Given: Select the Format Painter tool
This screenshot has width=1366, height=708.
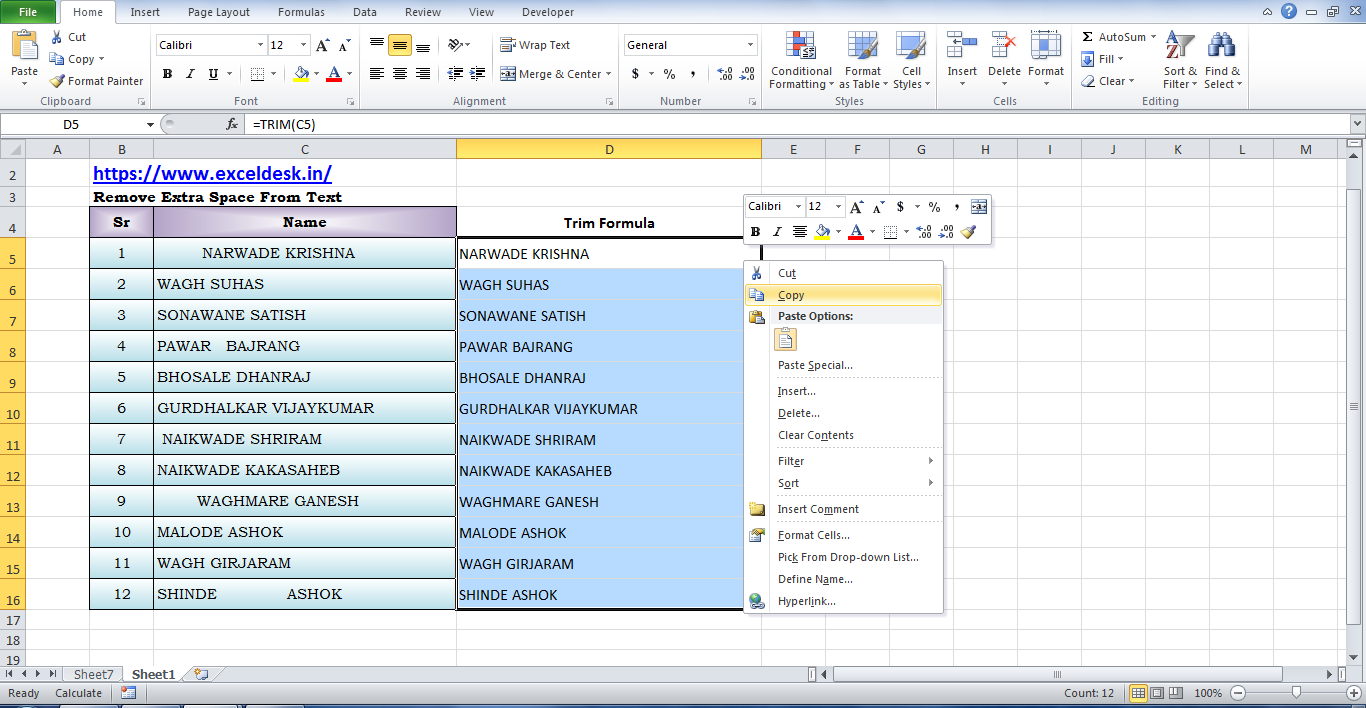Looking at the screenshot, I should (x=96, y=81).
